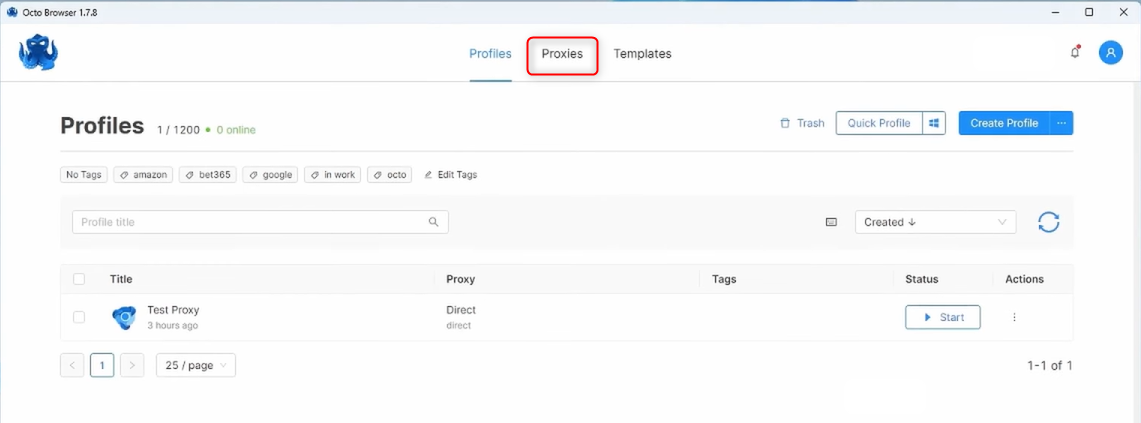Go to the next page arrow
The image size is (1141, 423).
pyautogui.click(x=132, y=365)
